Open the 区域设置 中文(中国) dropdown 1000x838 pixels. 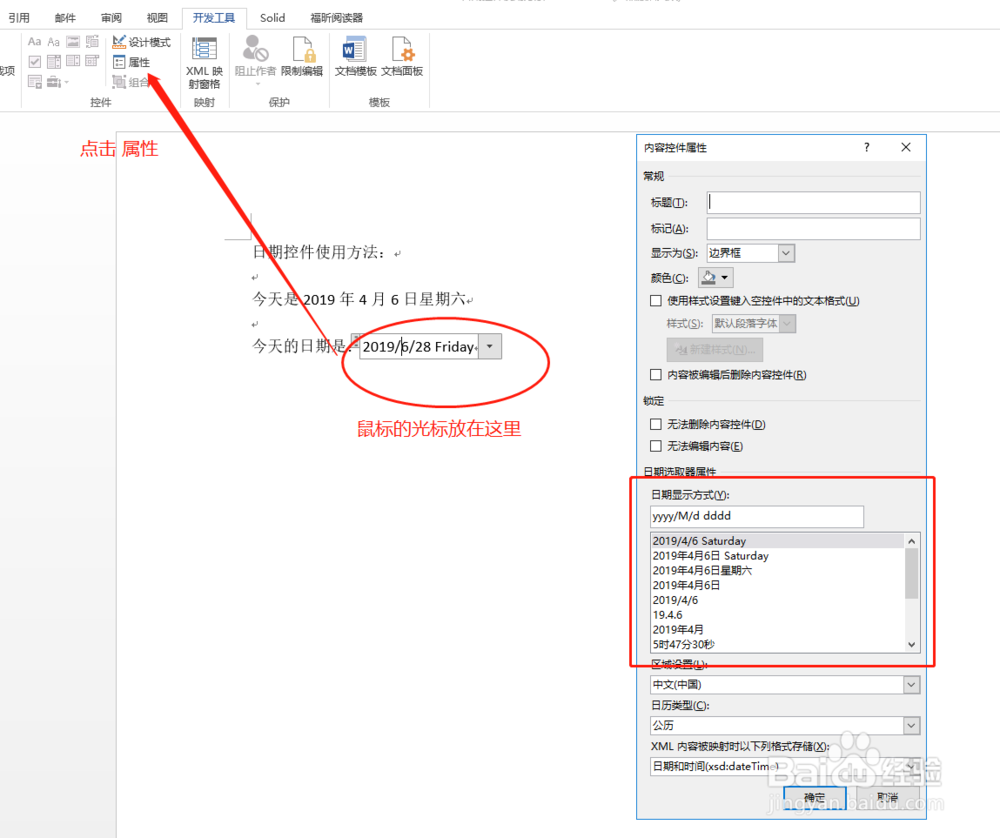[x=911, y=684]
